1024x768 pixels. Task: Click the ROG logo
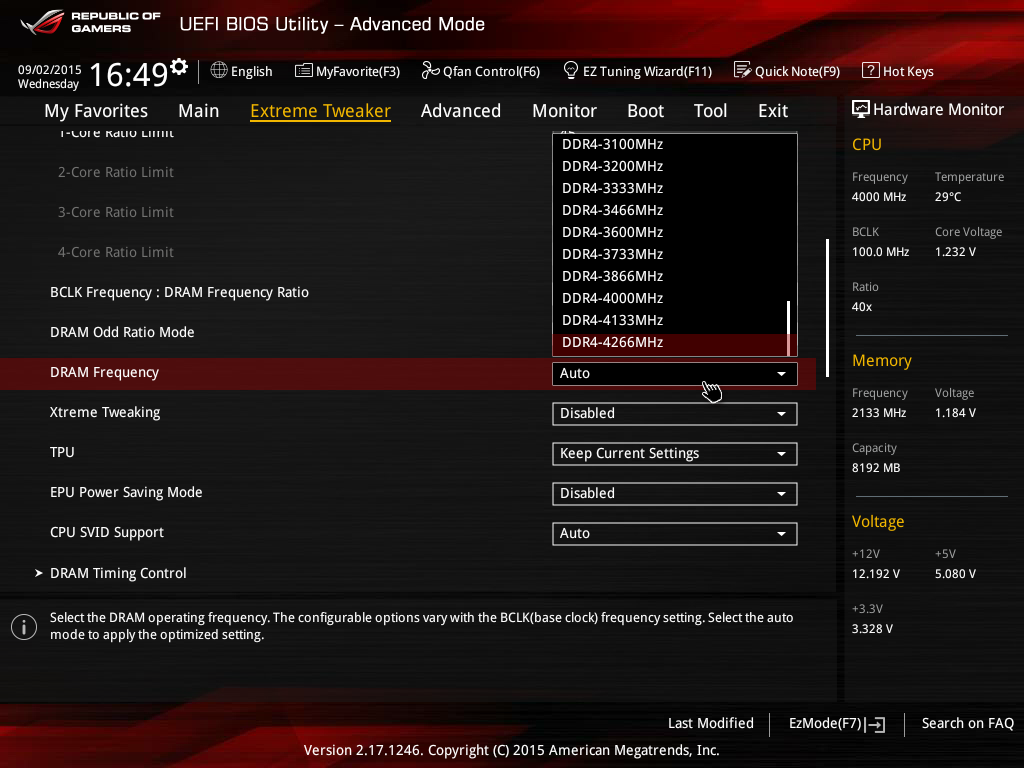point(42,22)
